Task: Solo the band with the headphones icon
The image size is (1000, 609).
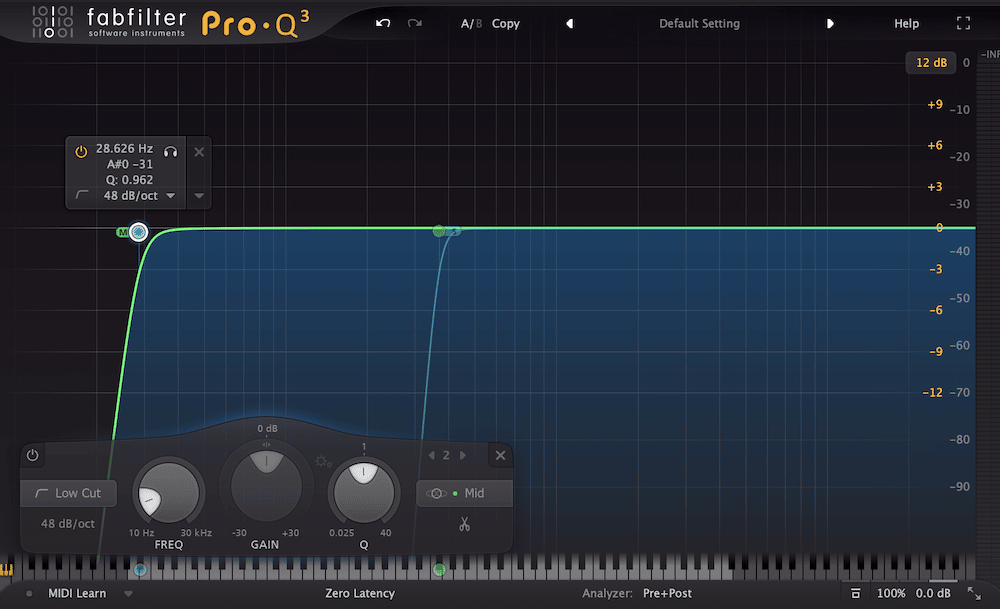Action: coord(170,152)
